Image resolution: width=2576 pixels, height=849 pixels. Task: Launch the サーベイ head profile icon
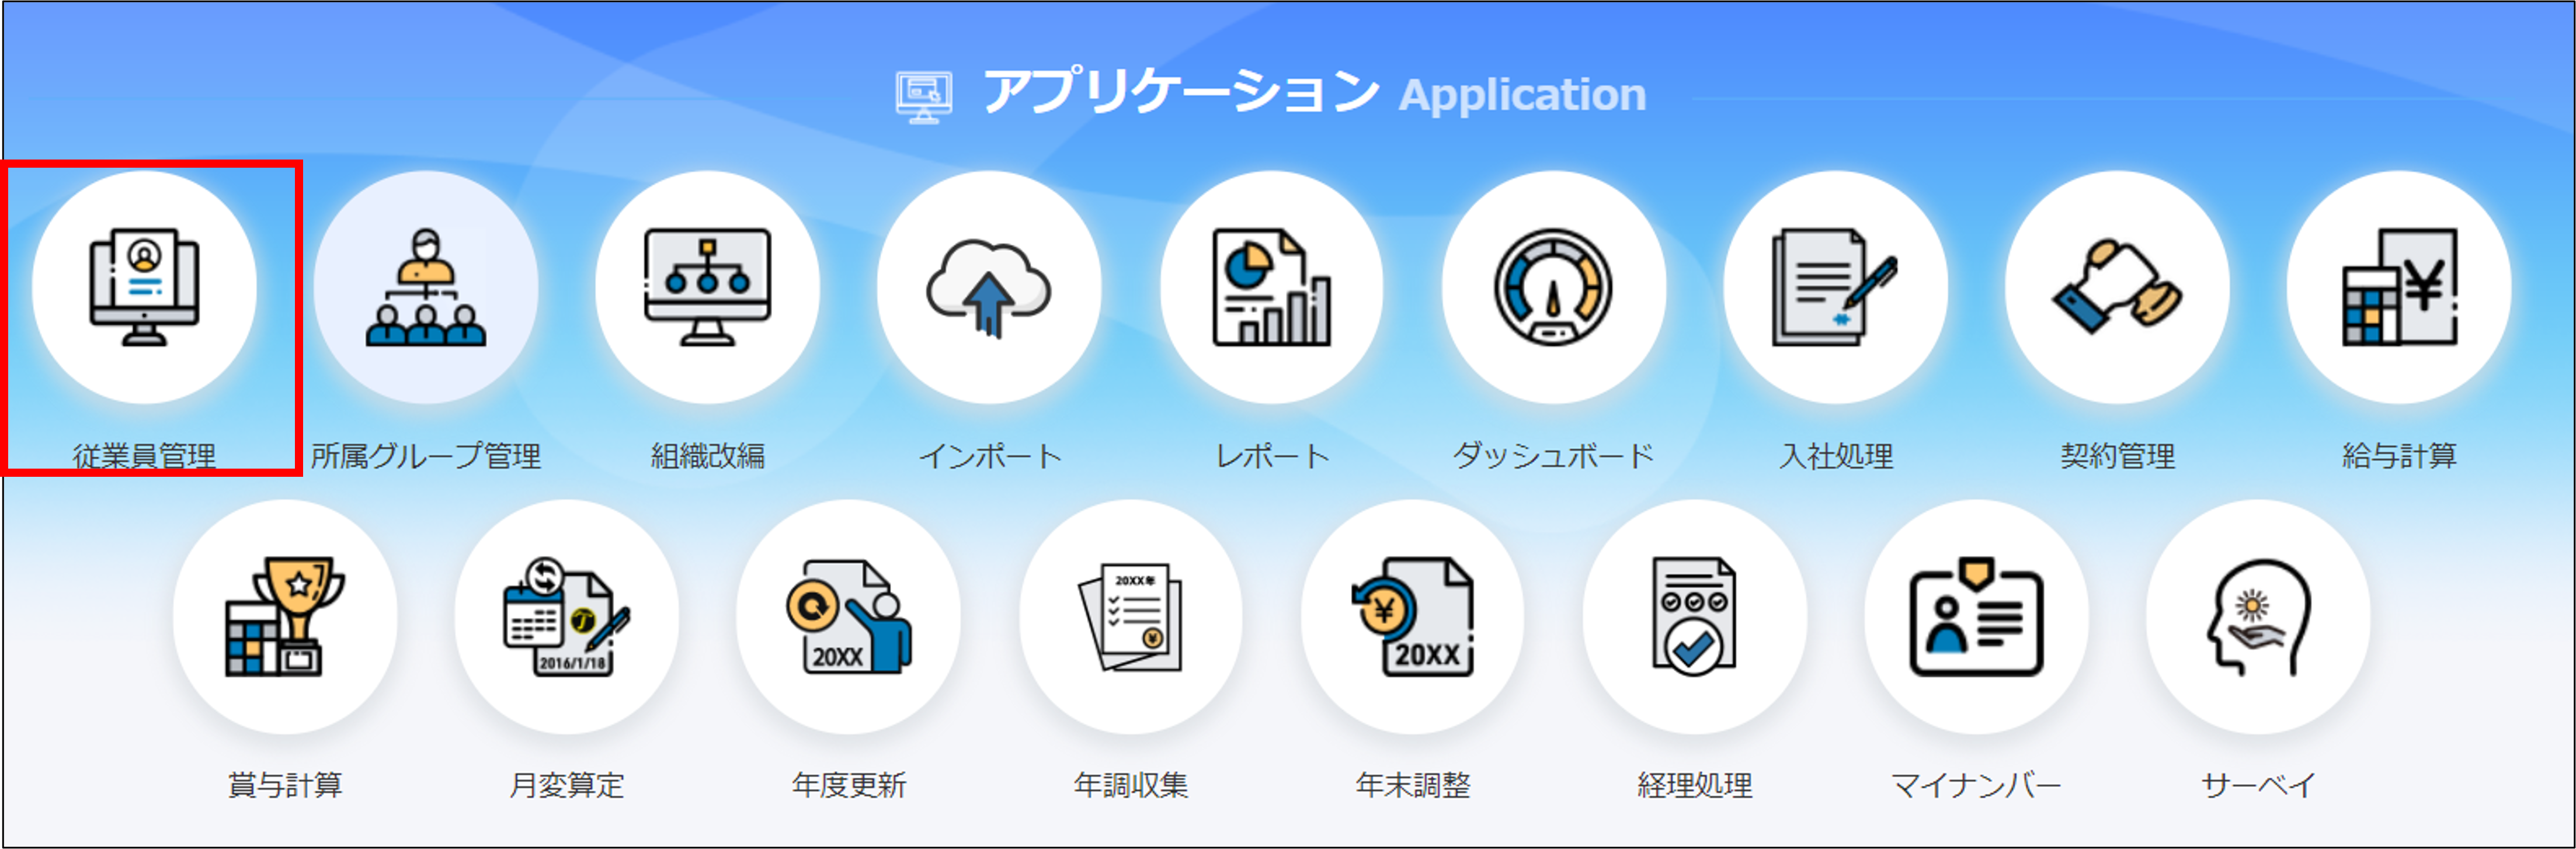pyautogui.click(x=2259, y=617)
